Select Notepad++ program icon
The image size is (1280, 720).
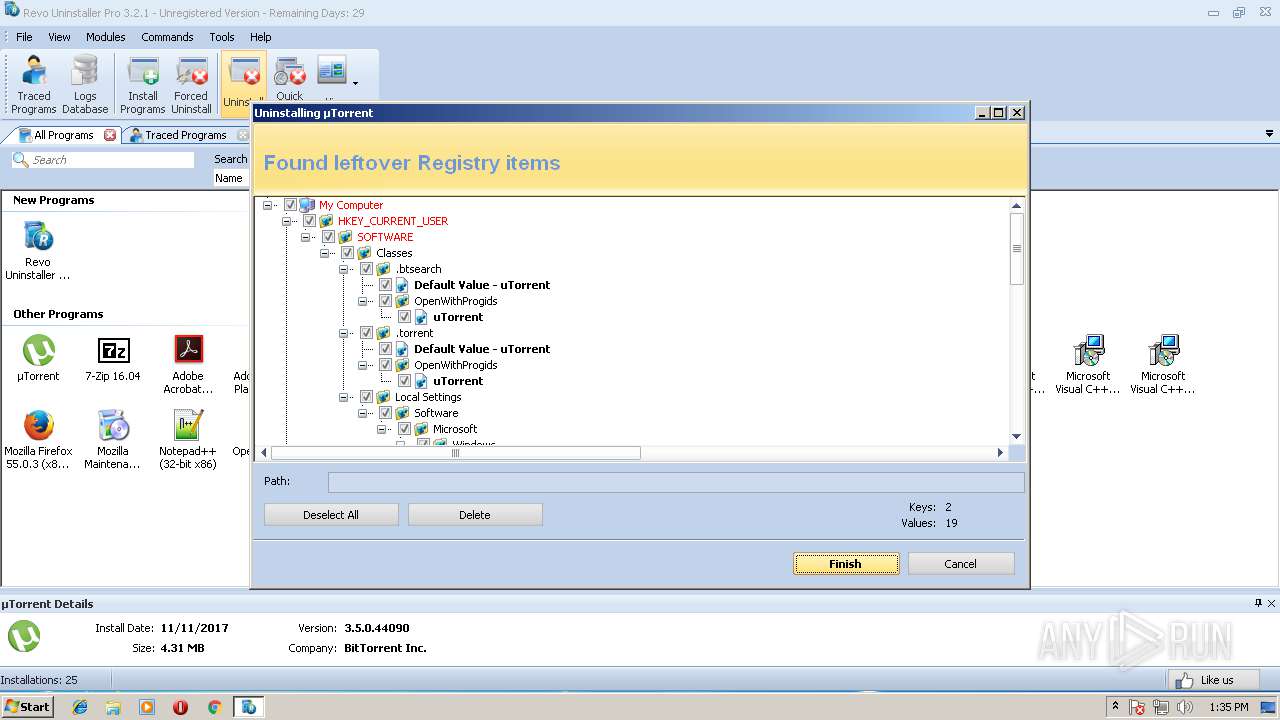tap(188, 440)
